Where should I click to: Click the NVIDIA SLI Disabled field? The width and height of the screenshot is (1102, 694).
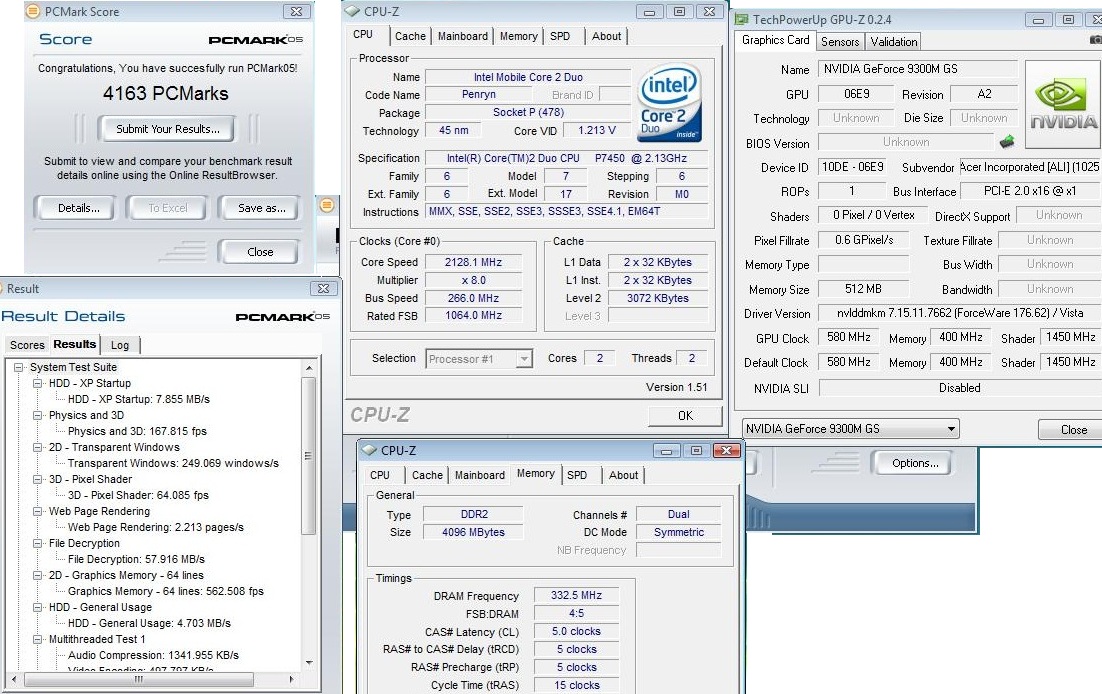click(x=960, y=387)
